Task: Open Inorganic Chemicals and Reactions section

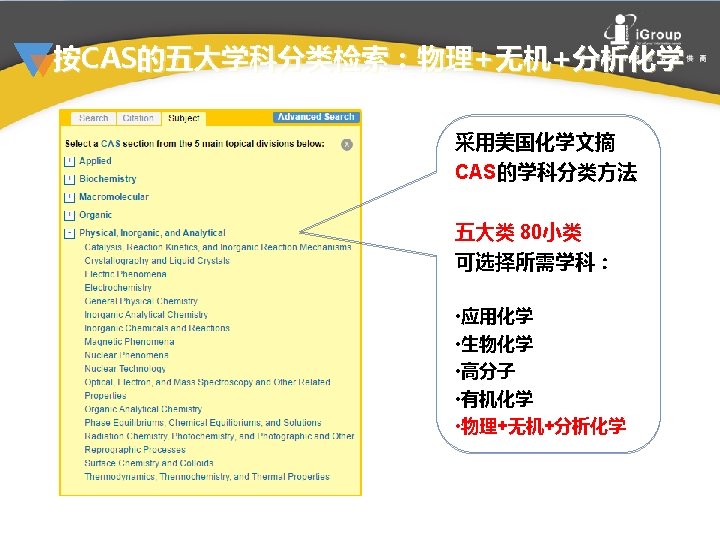Action: point(157,328)
